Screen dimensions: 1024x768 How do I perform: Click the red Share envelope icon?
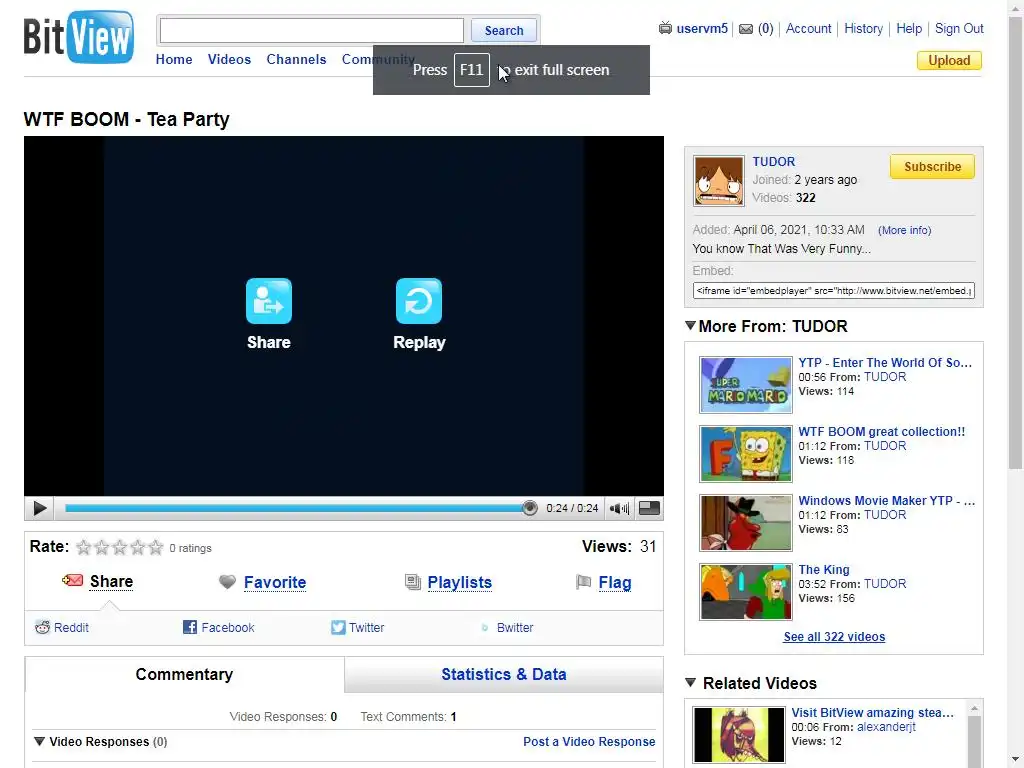coord(72,580)
